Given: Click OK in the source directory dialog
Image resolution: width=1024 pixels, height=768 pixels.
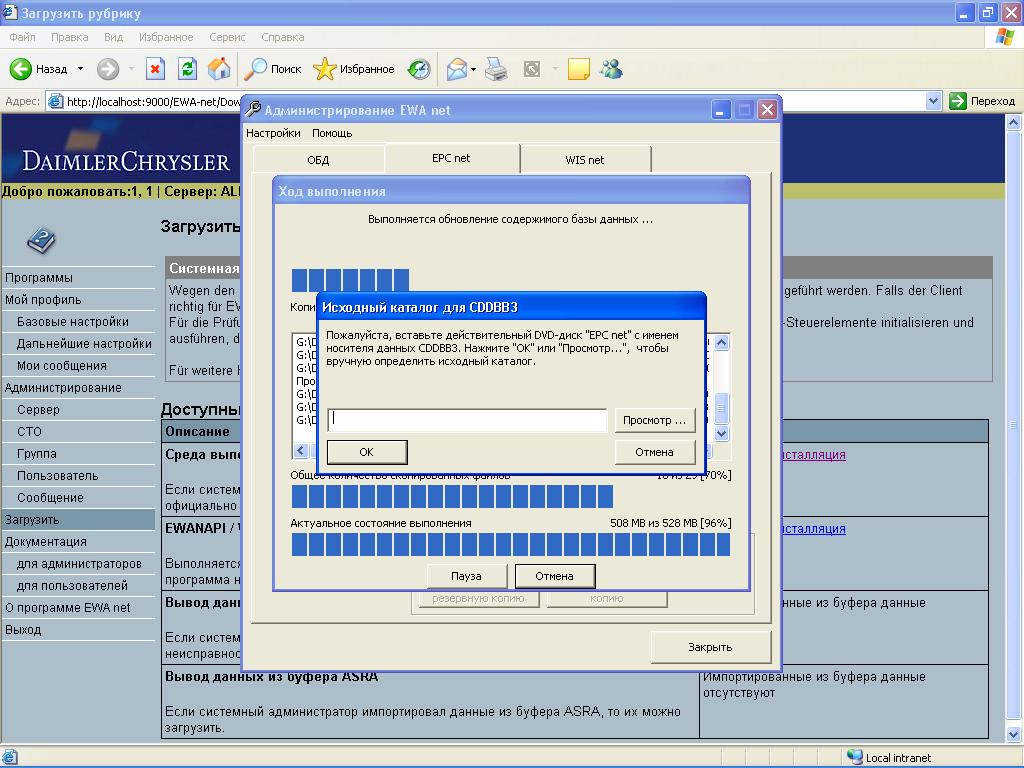Looking at the screenshot, I should click(x=366, y=452).
